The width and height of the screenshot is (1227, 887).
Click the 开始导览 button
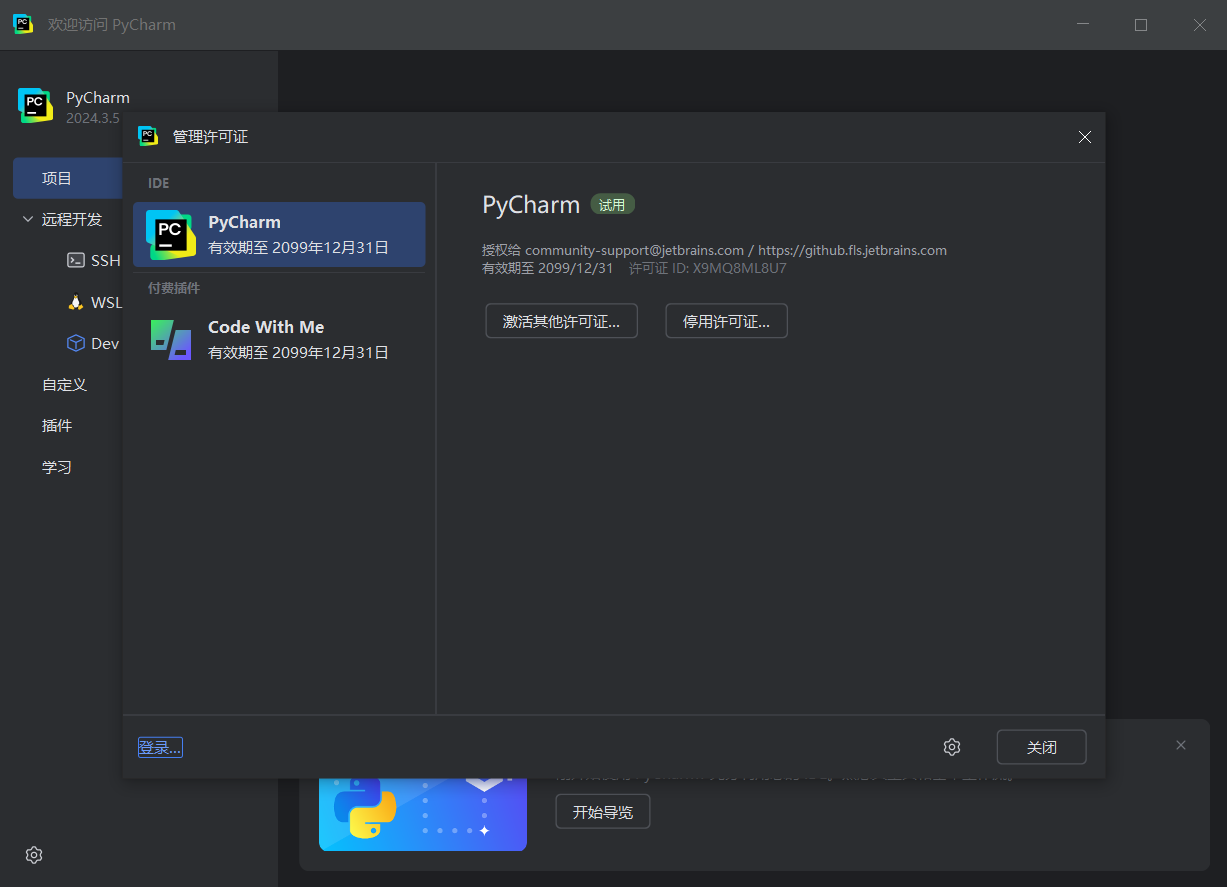(602, 812)
